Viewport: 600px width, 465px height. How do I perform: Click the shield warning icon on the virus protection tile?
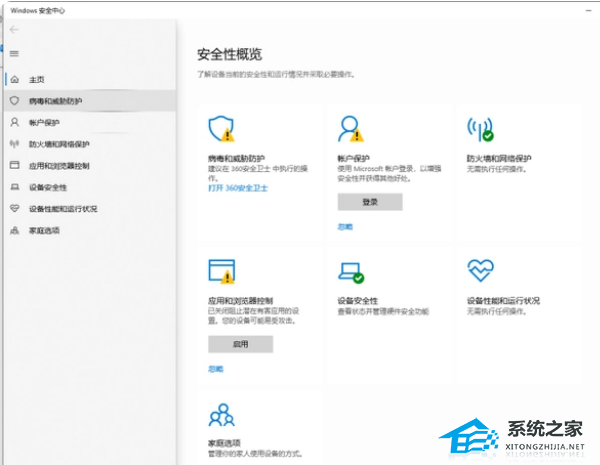(x=222, y=129)
